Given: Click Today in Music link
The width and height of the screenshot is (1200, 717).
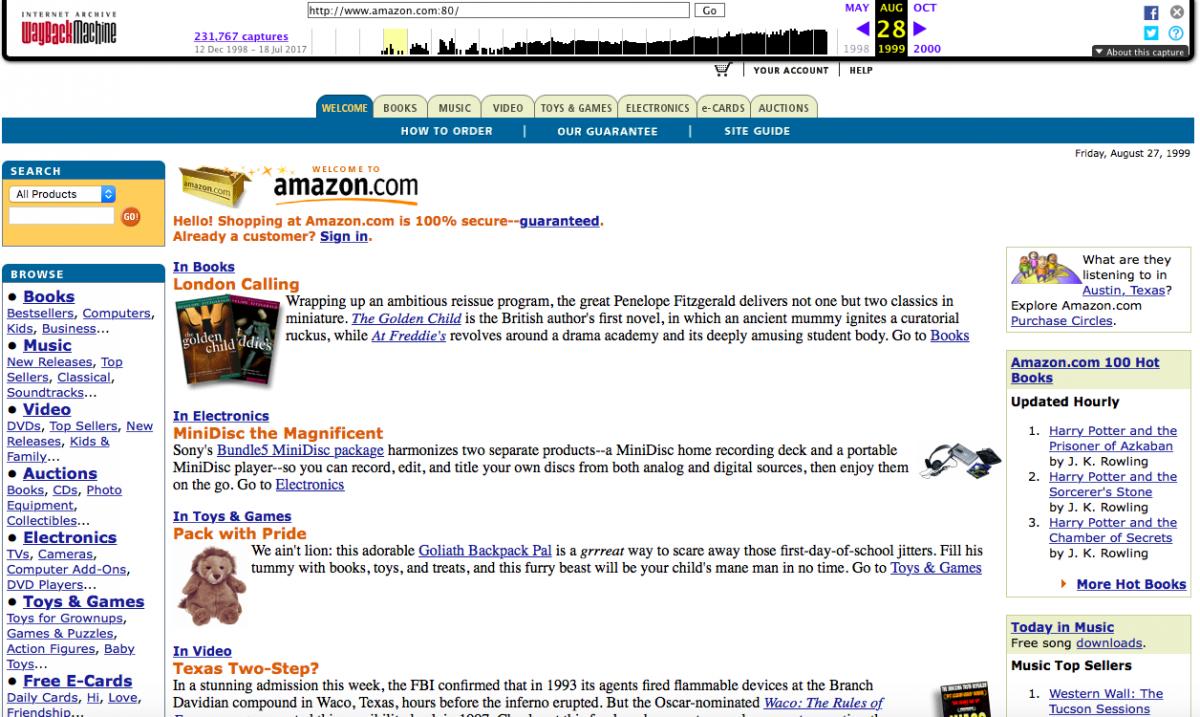Looking at the screenshot, I should click(1062, 628).
